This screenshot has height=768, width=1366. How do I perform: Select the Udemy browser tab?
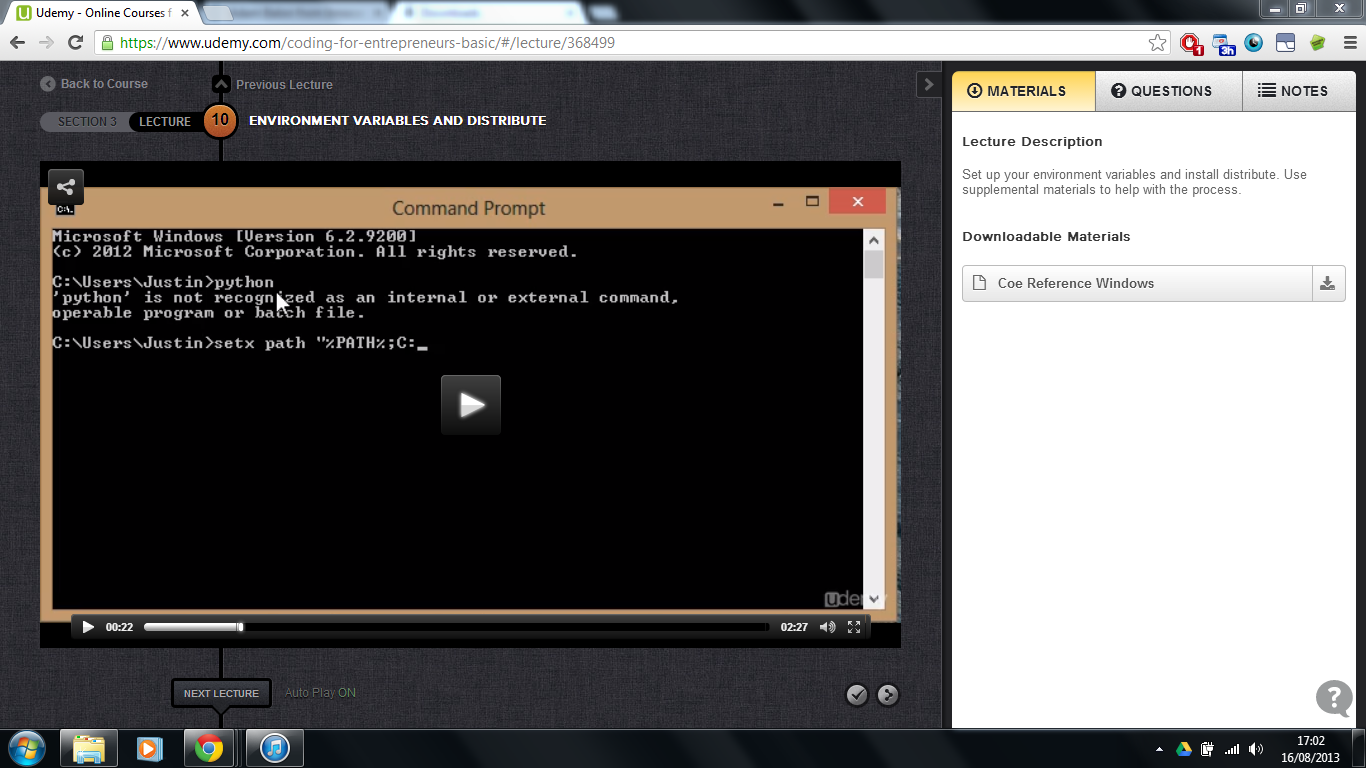click(x=100, y=13)
